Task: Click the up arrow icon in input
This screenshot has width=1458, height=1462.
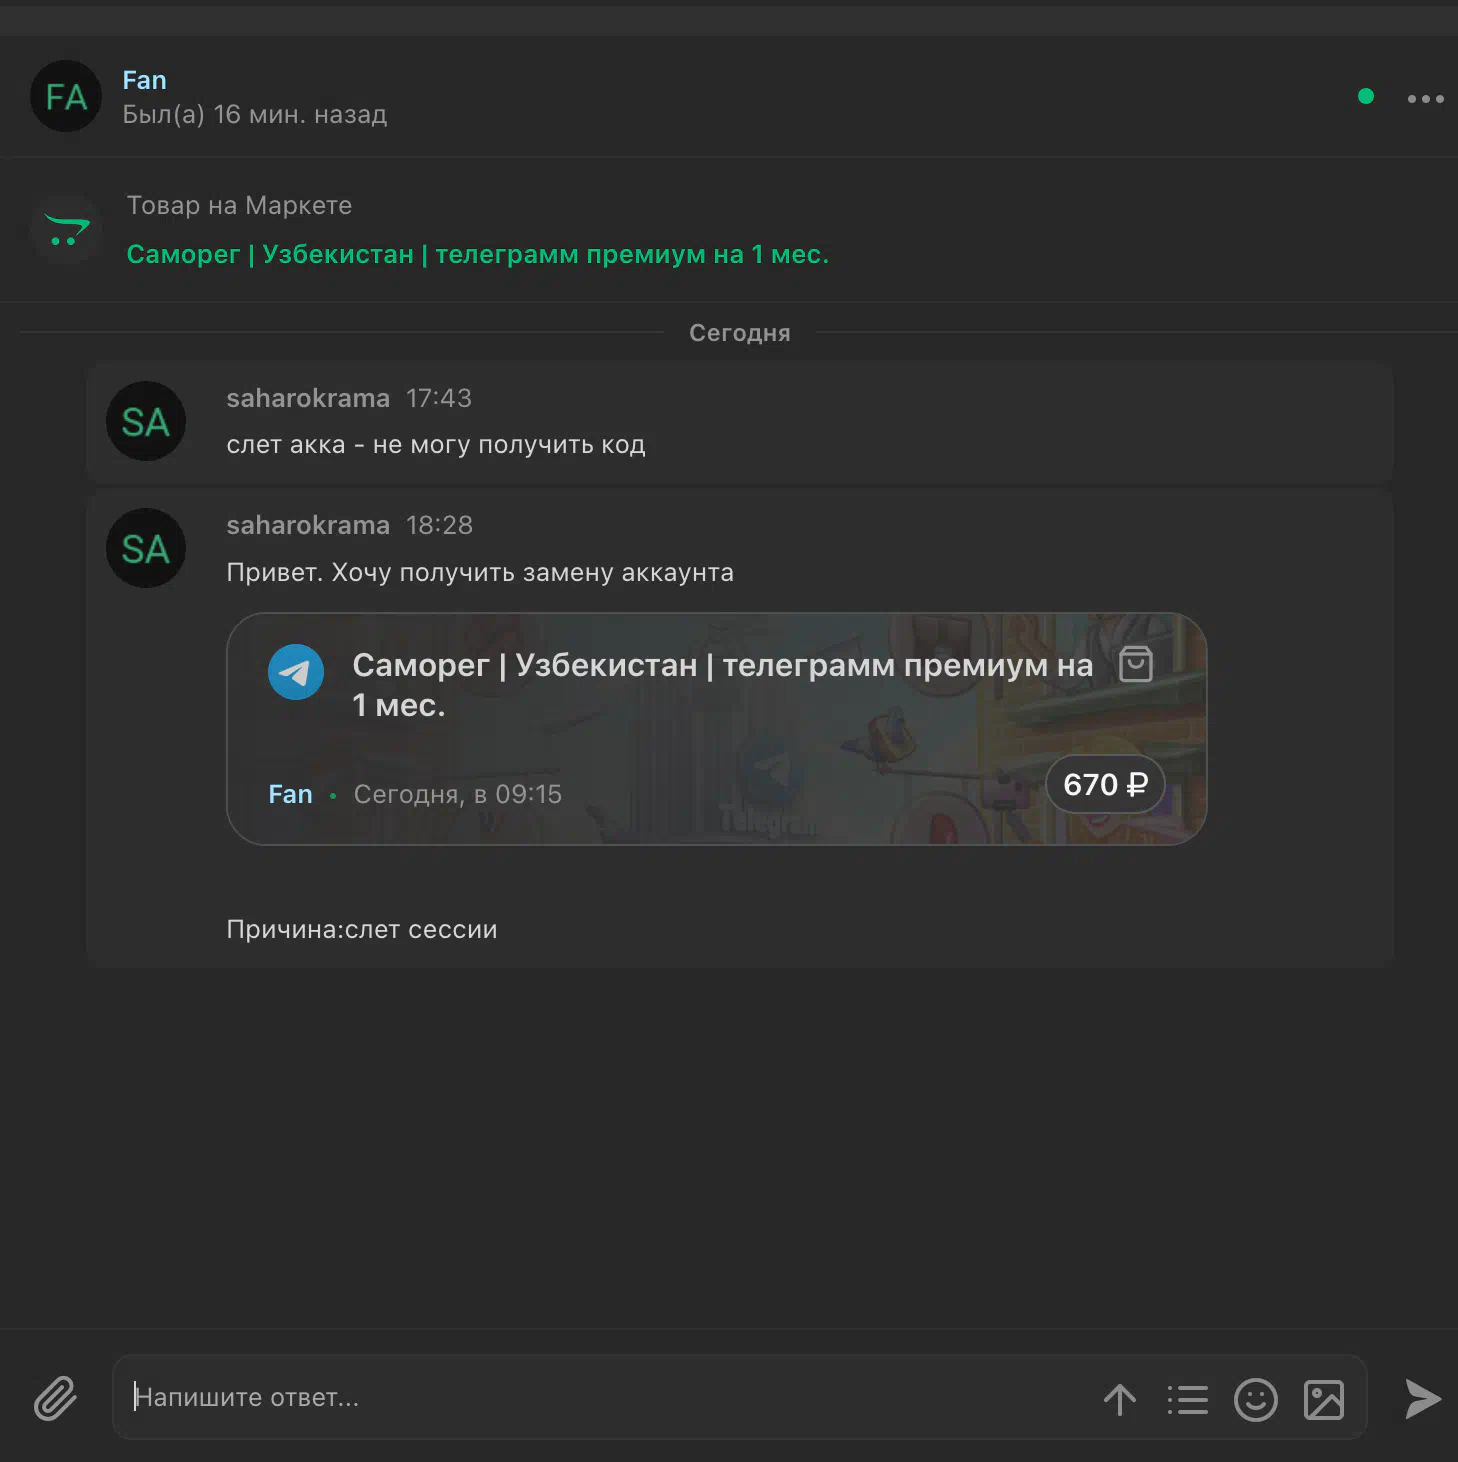Action: [1120, 1399]
